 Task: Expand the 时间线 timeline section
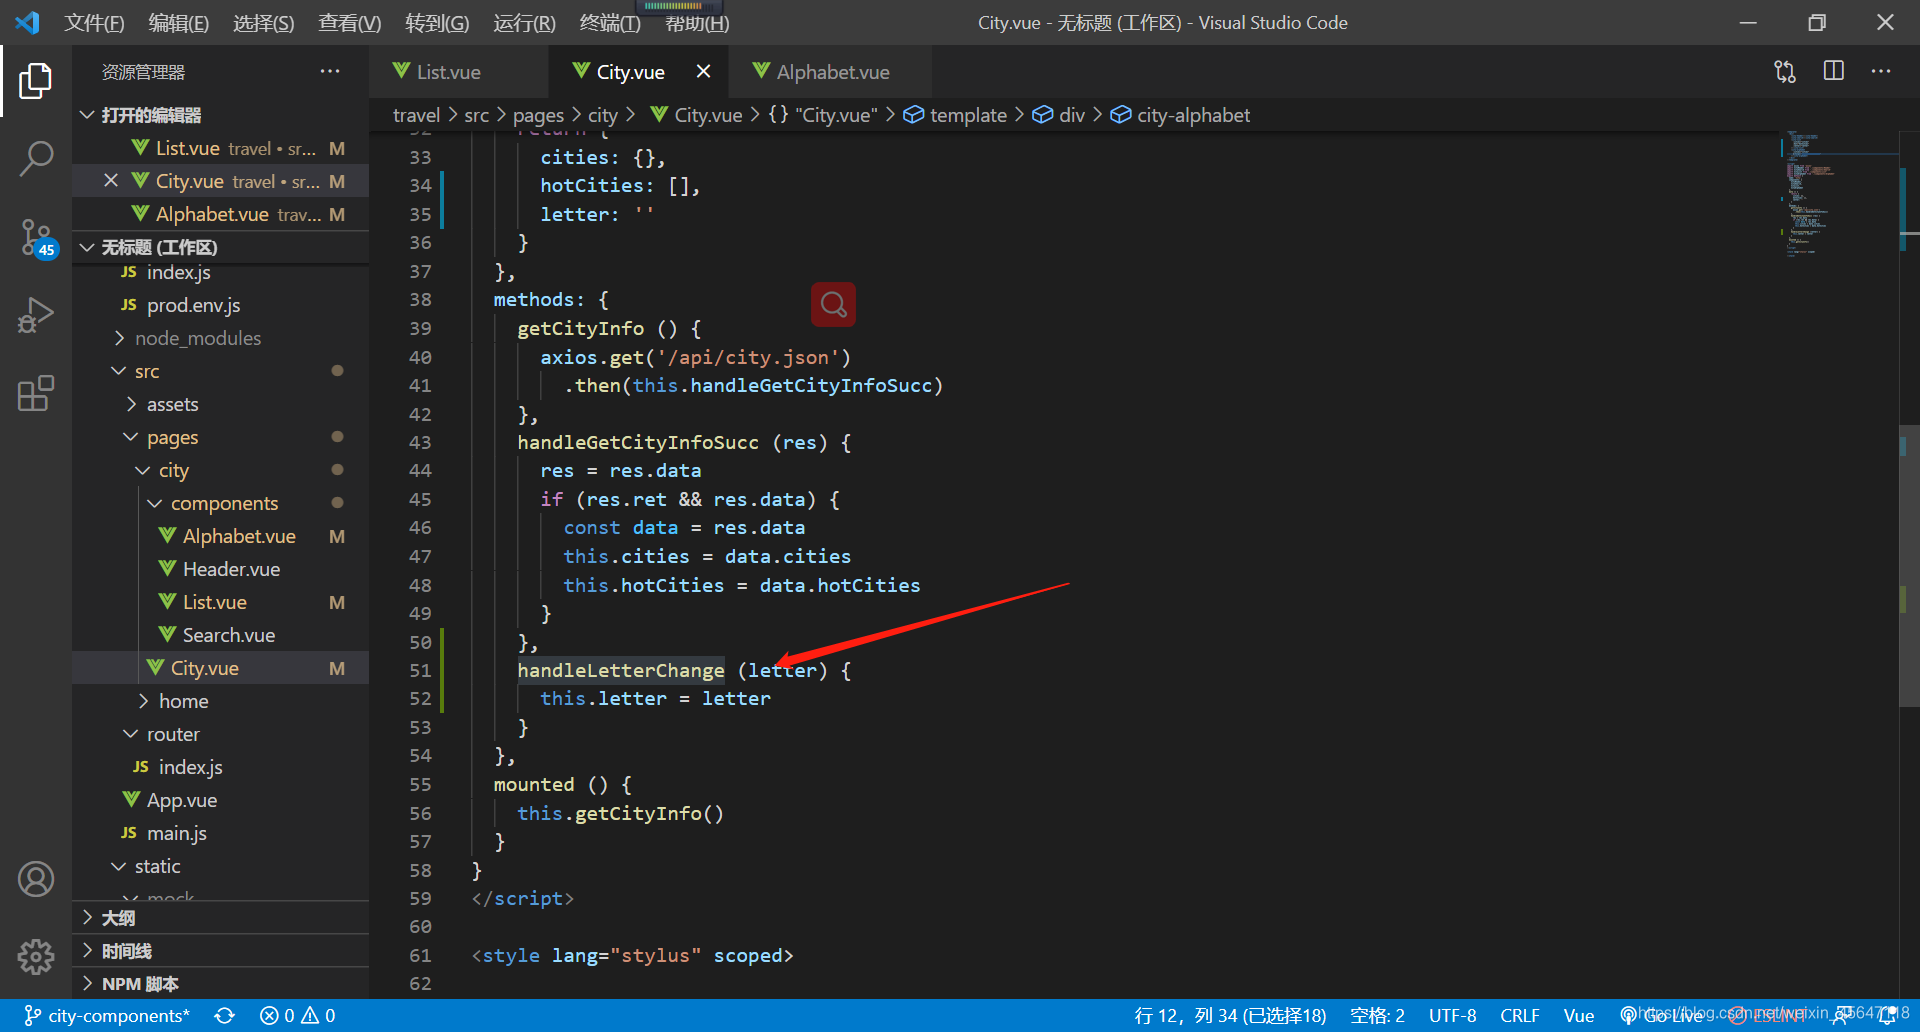tap(220, 951)
